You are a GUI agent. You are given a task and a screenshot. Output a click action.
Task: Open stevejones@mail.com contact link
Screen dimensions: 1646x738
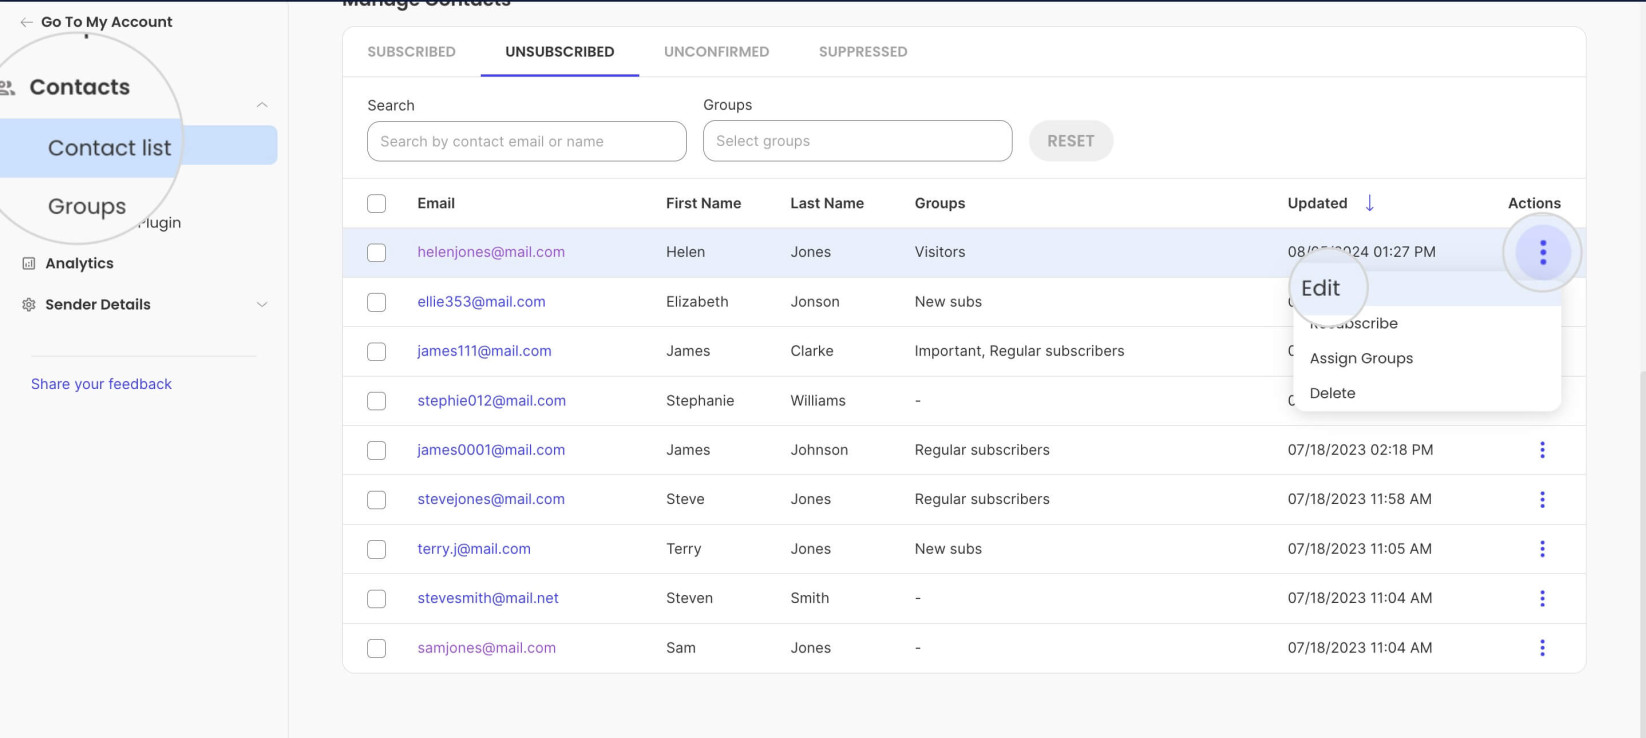(x=490, y=499)
